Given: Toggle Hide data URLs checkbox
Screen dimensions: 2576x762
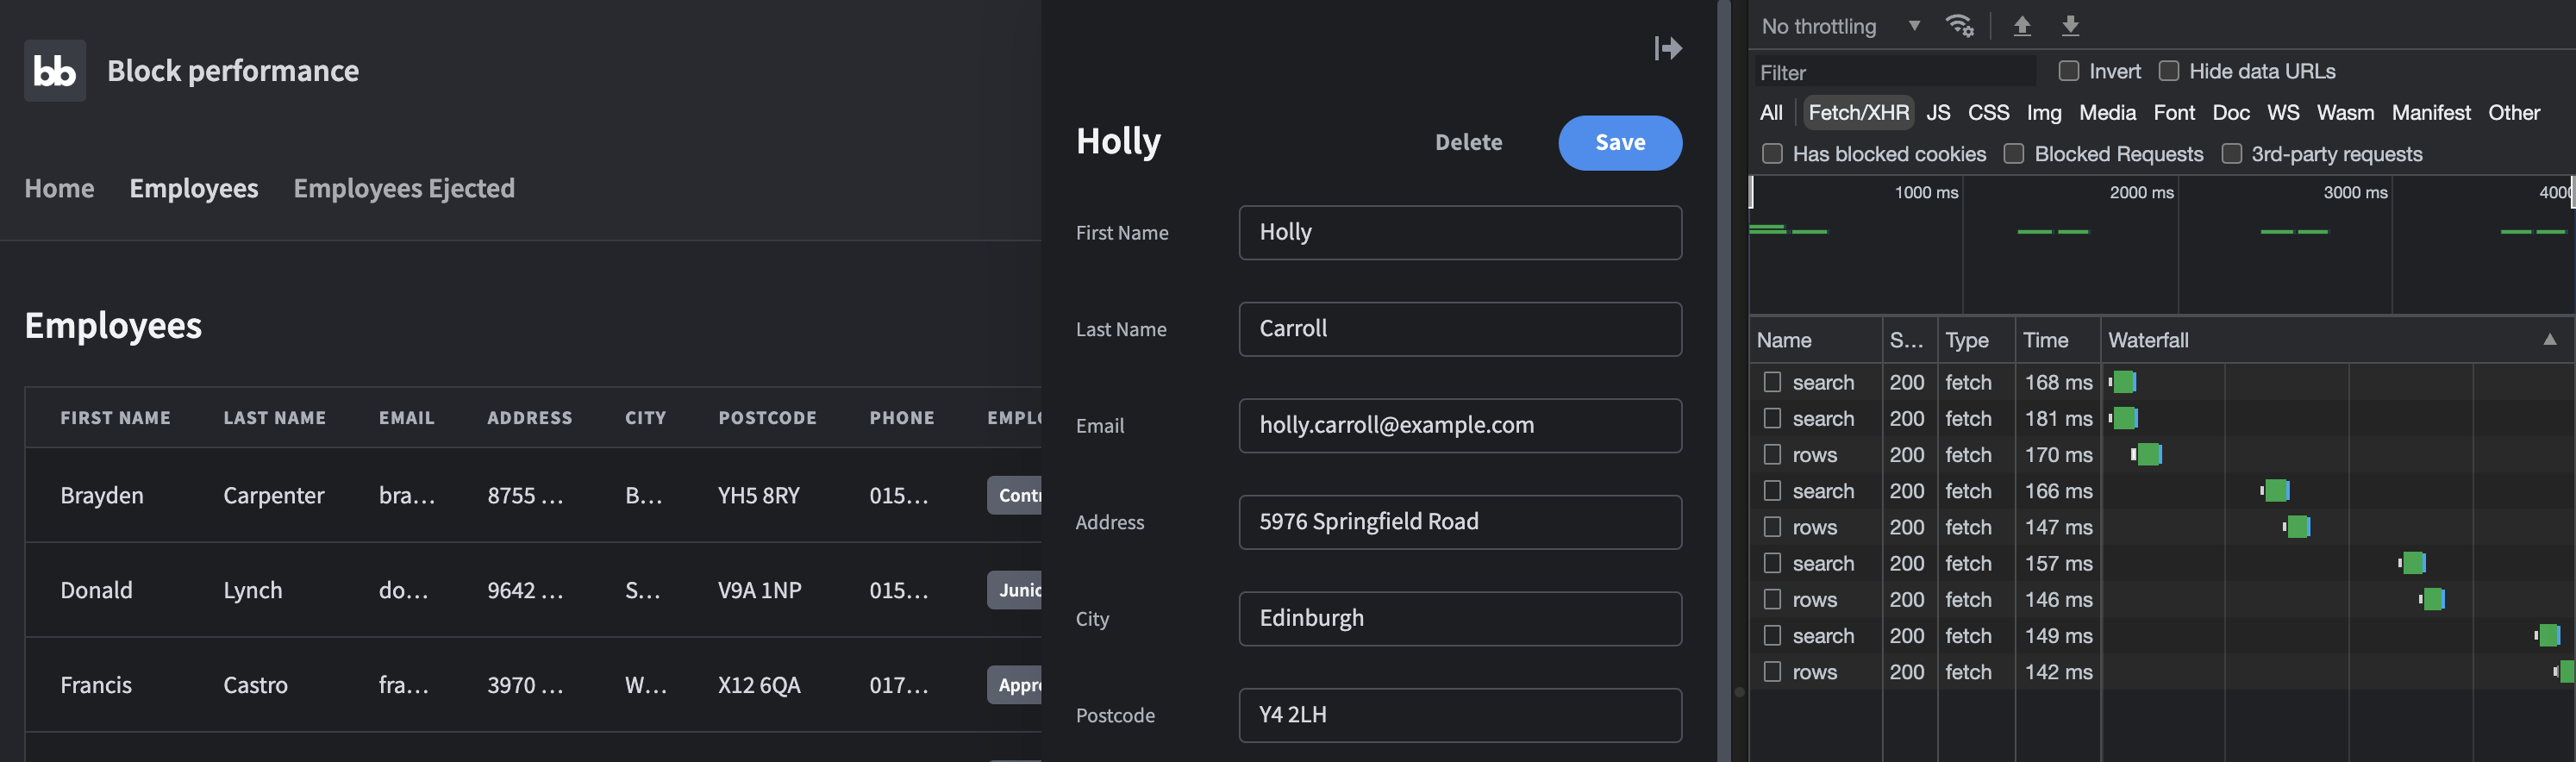Looking at the screenshot, I should pos(2168,71).
